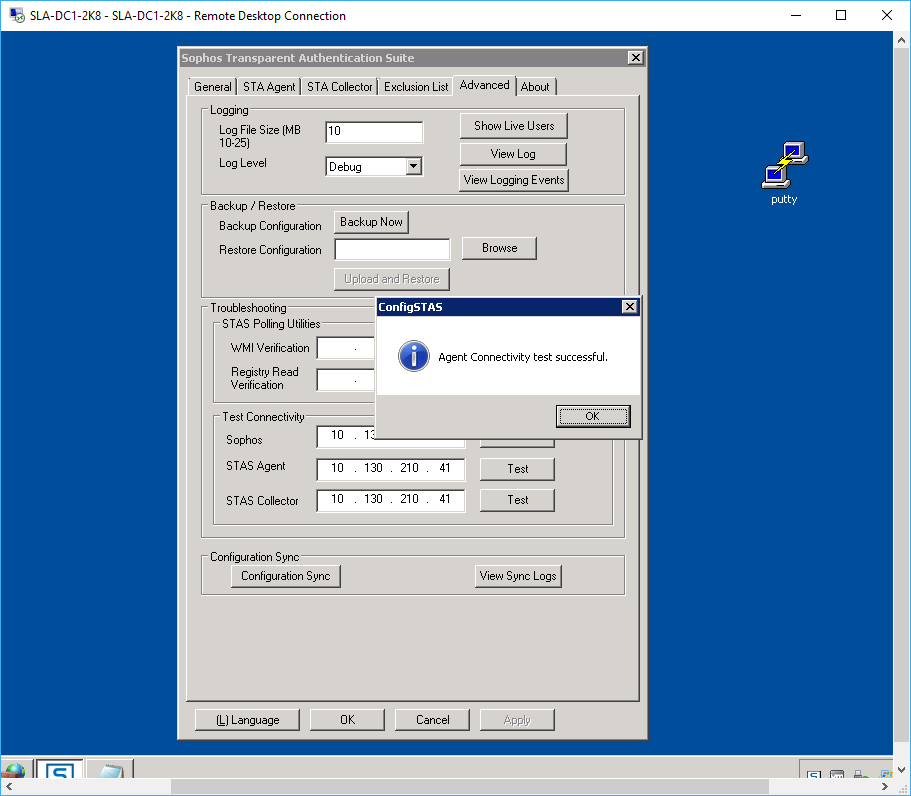
Task: Click the Log File Size input field
Action: tap(374, 132)
